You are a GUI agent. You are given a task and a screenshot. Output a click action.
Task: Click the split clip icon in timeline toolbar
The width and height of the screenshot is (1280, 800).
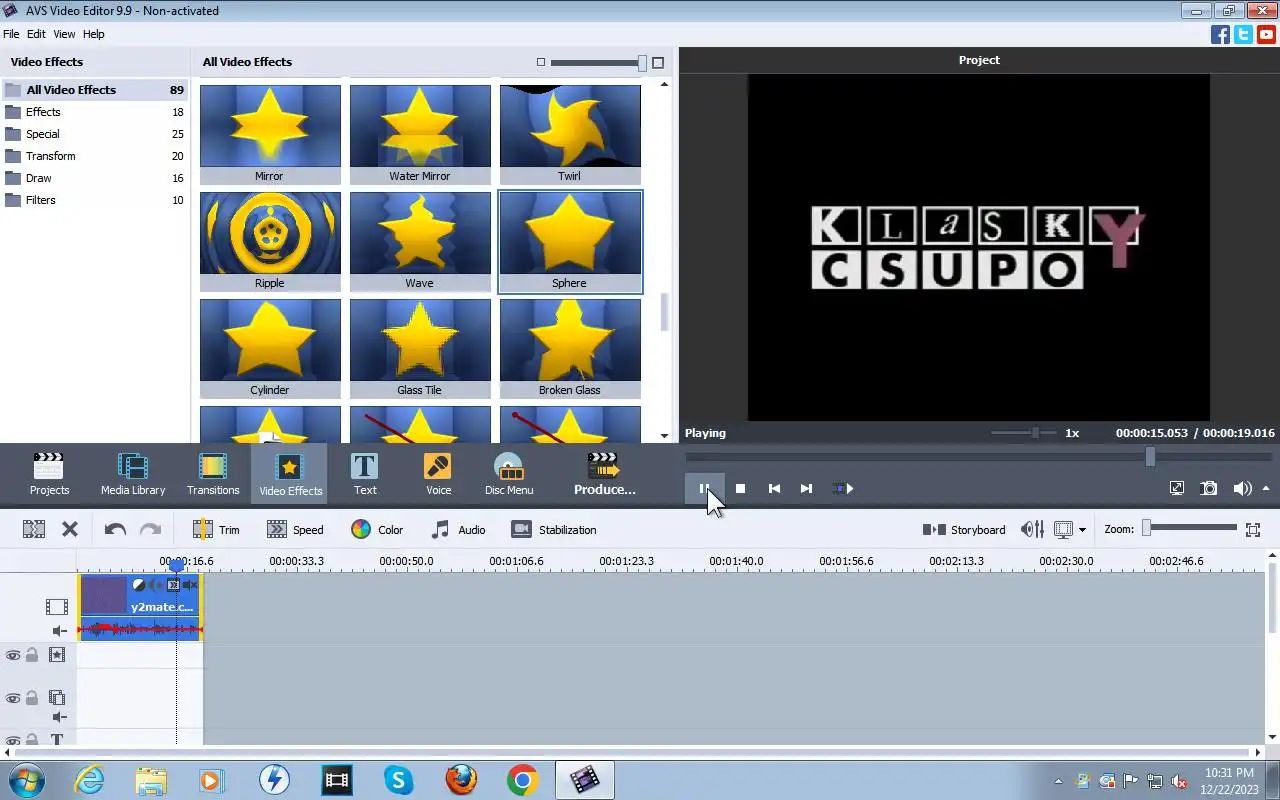coord(34,530)
